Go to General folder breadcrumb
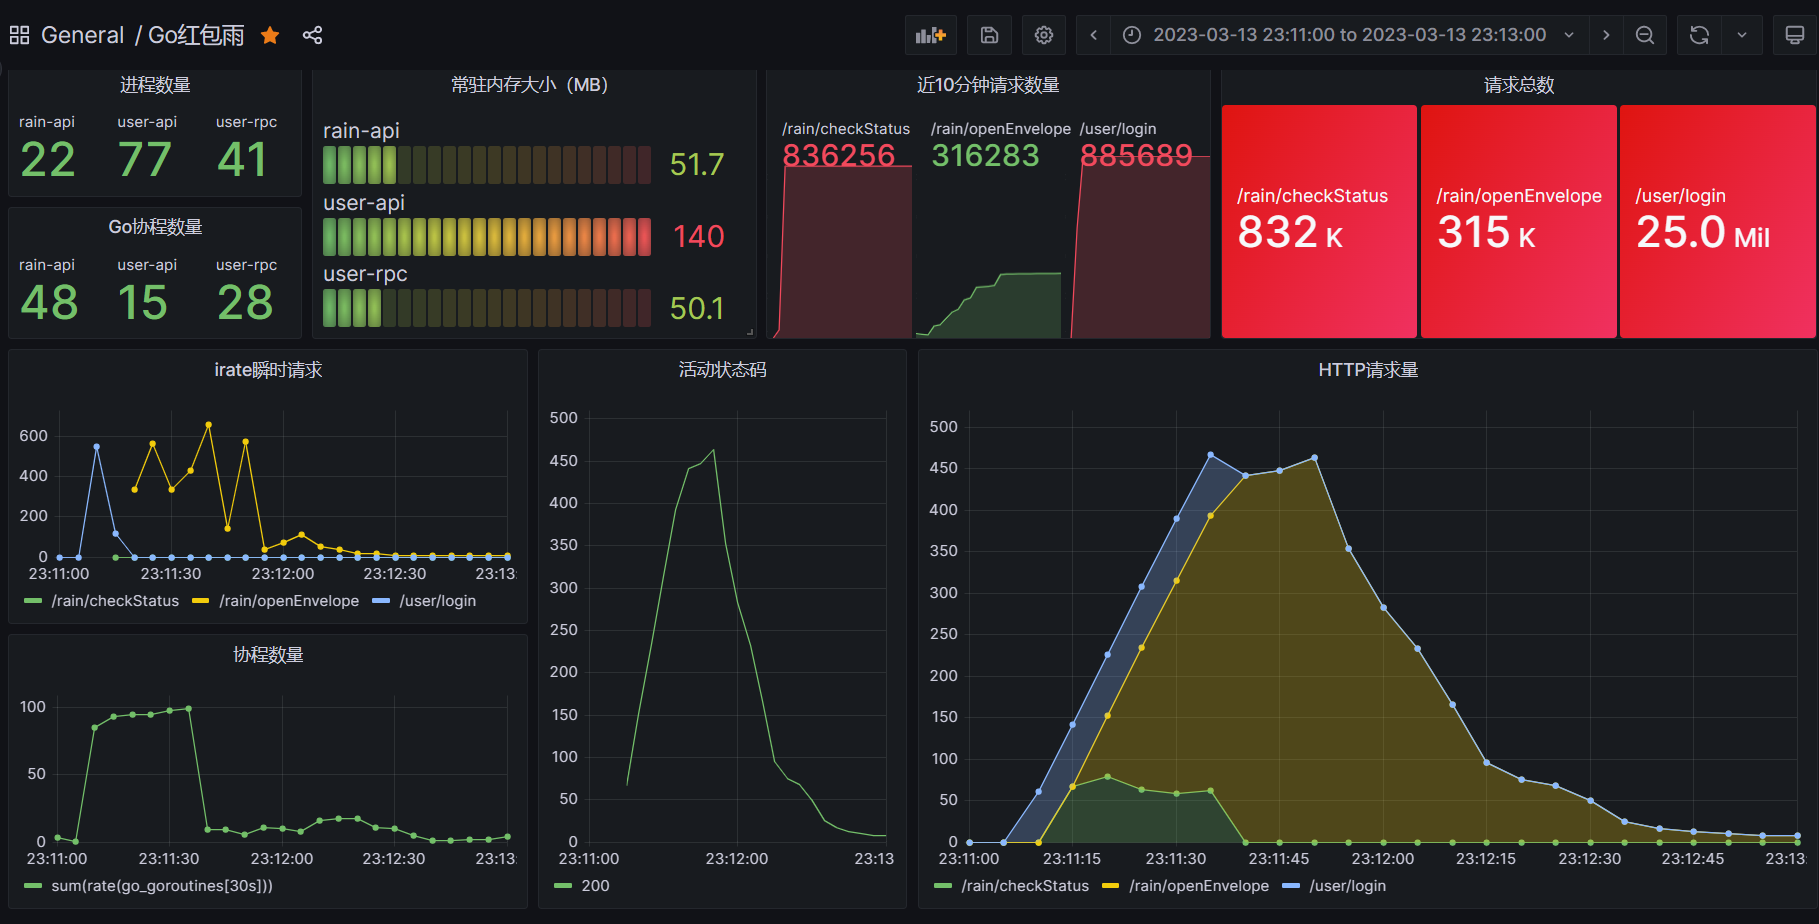Viewport: 1819px width, 924px height. pyautogui.click(x=82, y=35)
